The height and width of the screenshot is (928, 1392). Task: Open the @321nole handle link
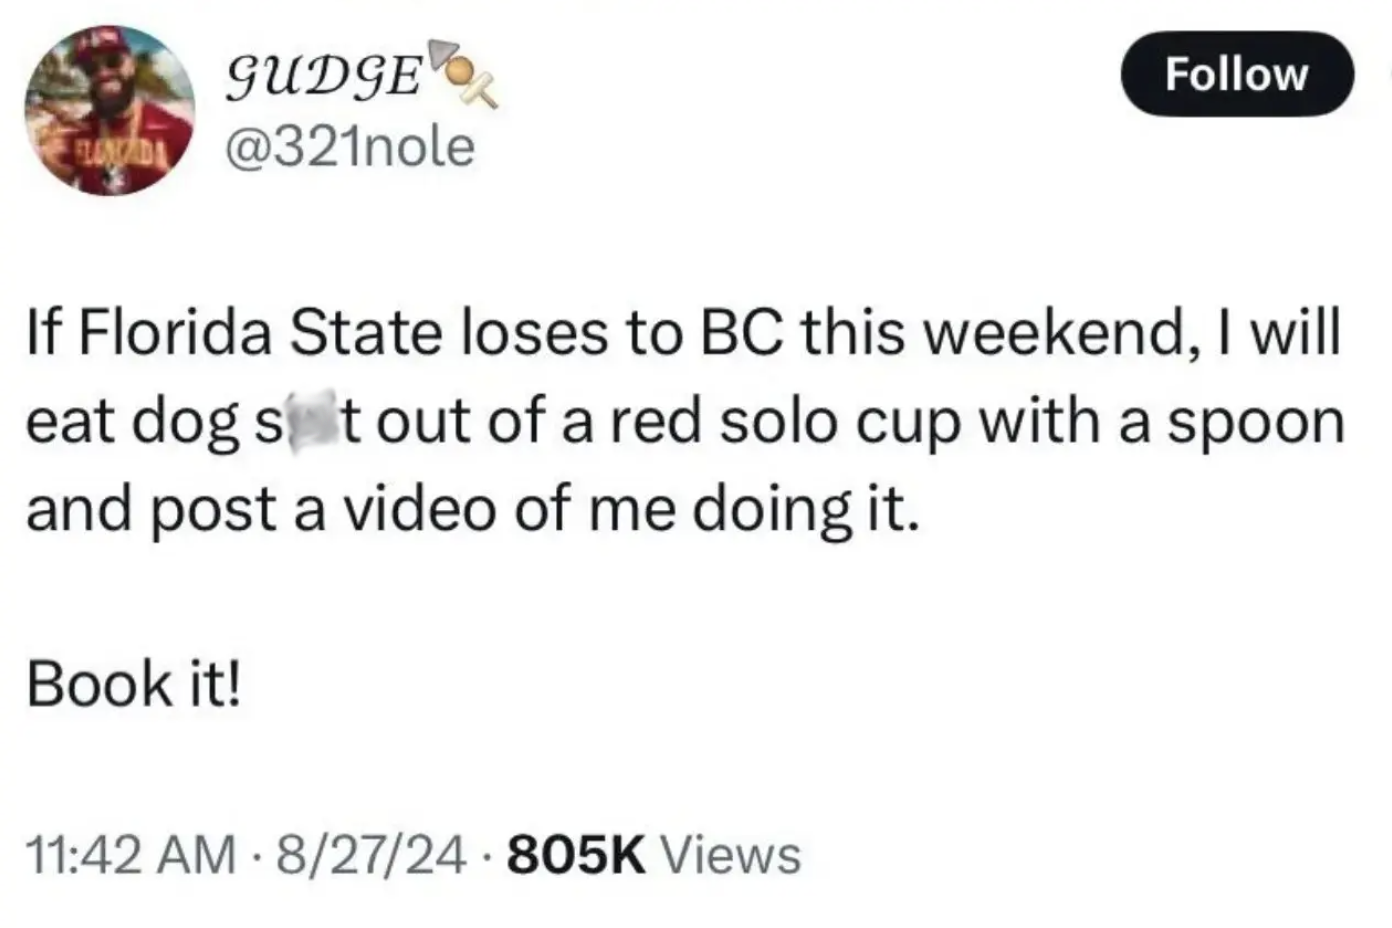pyautogui.click(x=349, y=148)
